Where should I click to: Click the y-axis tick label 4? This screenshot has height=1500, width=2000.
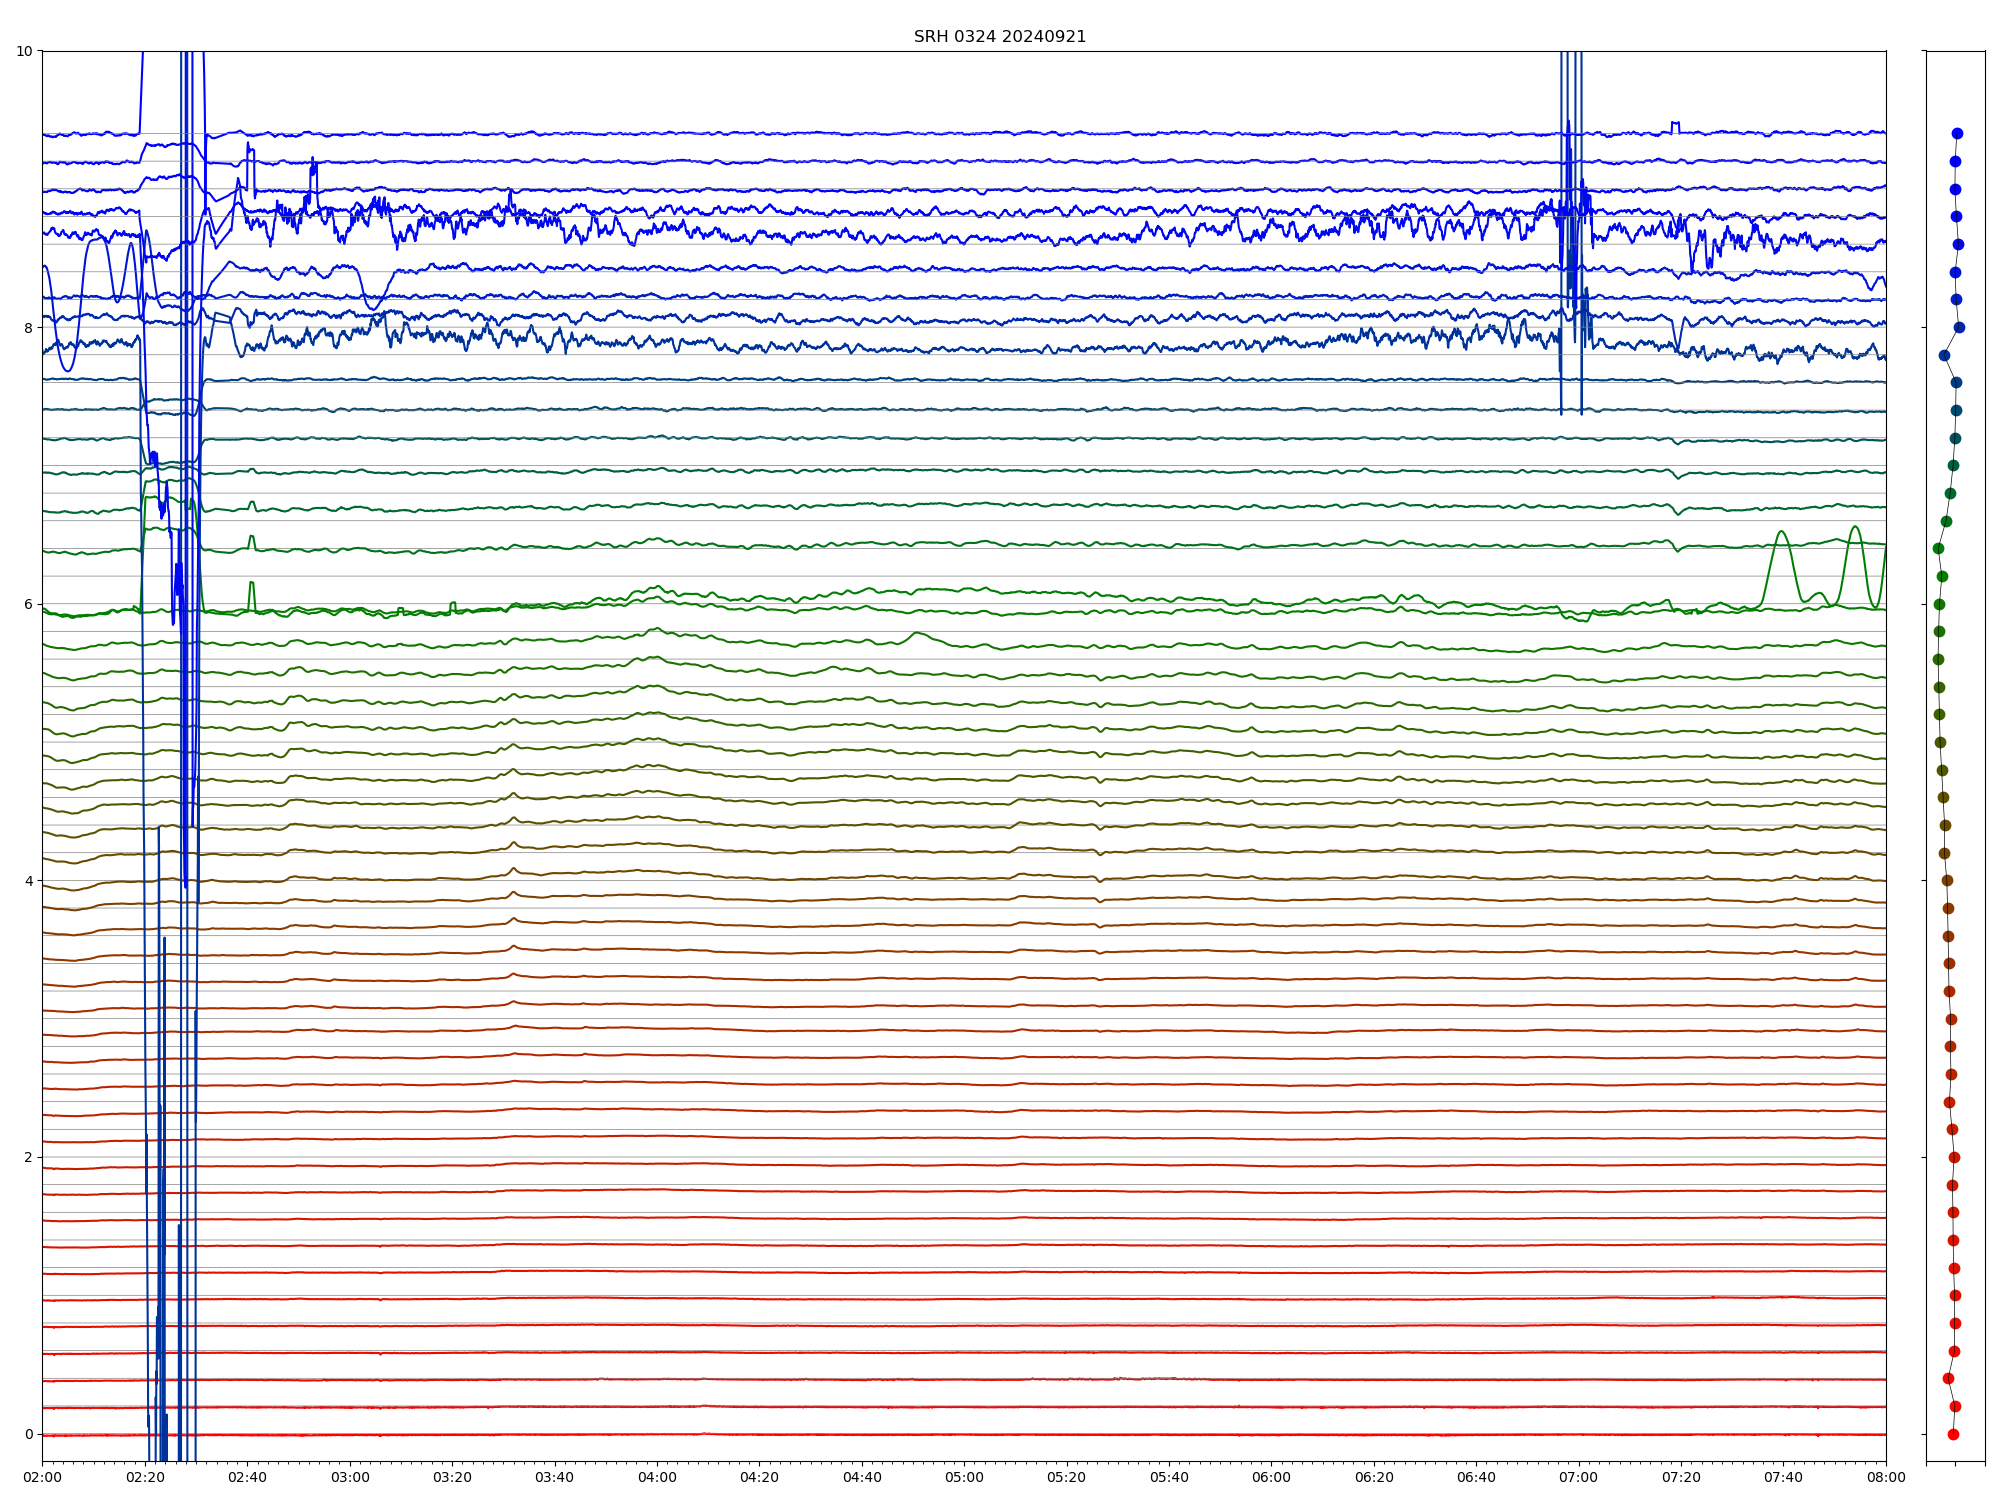pyautogui.click(x=28, y=881)
